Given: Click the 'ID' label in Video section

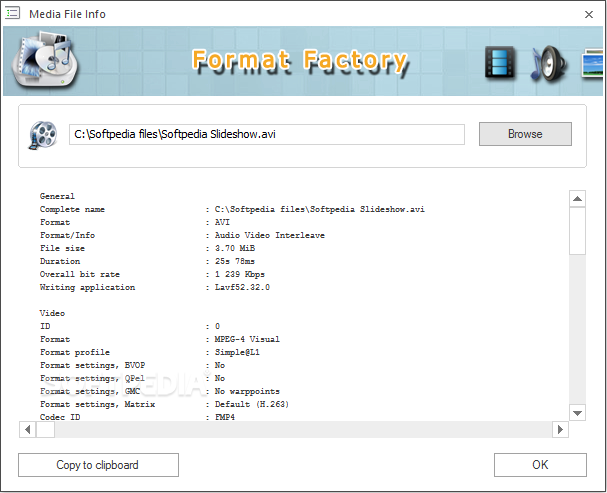Looking at the screenshot, I should (45, 326).
